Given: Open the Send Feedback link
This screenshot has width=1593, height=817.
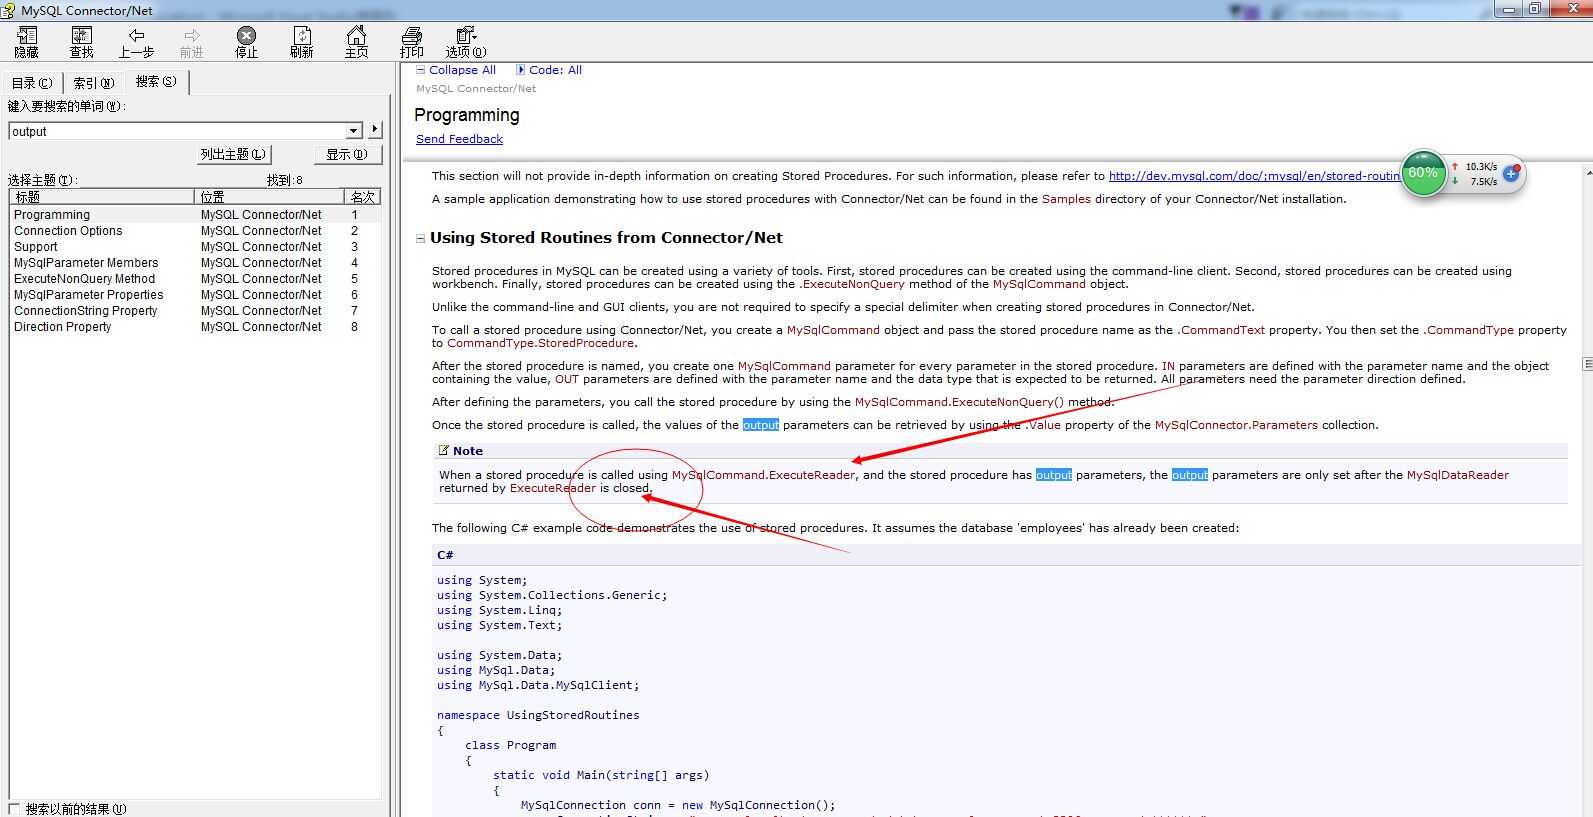Looking at the screenshot, I should (459, 139).
